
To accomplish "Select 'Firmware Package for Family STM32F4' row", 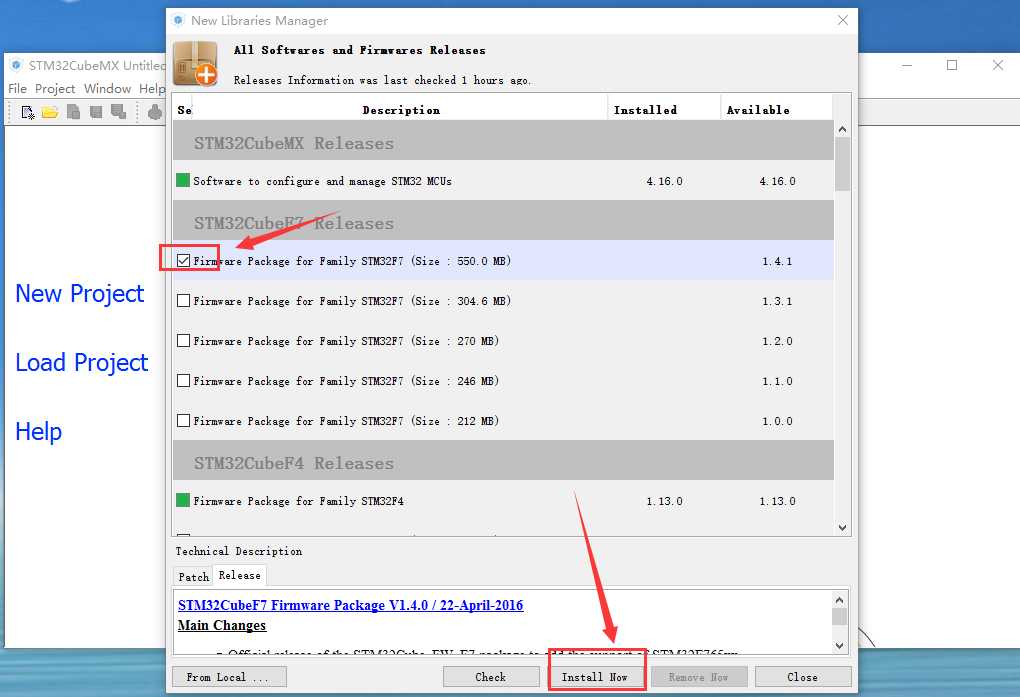I will [503, 501].
